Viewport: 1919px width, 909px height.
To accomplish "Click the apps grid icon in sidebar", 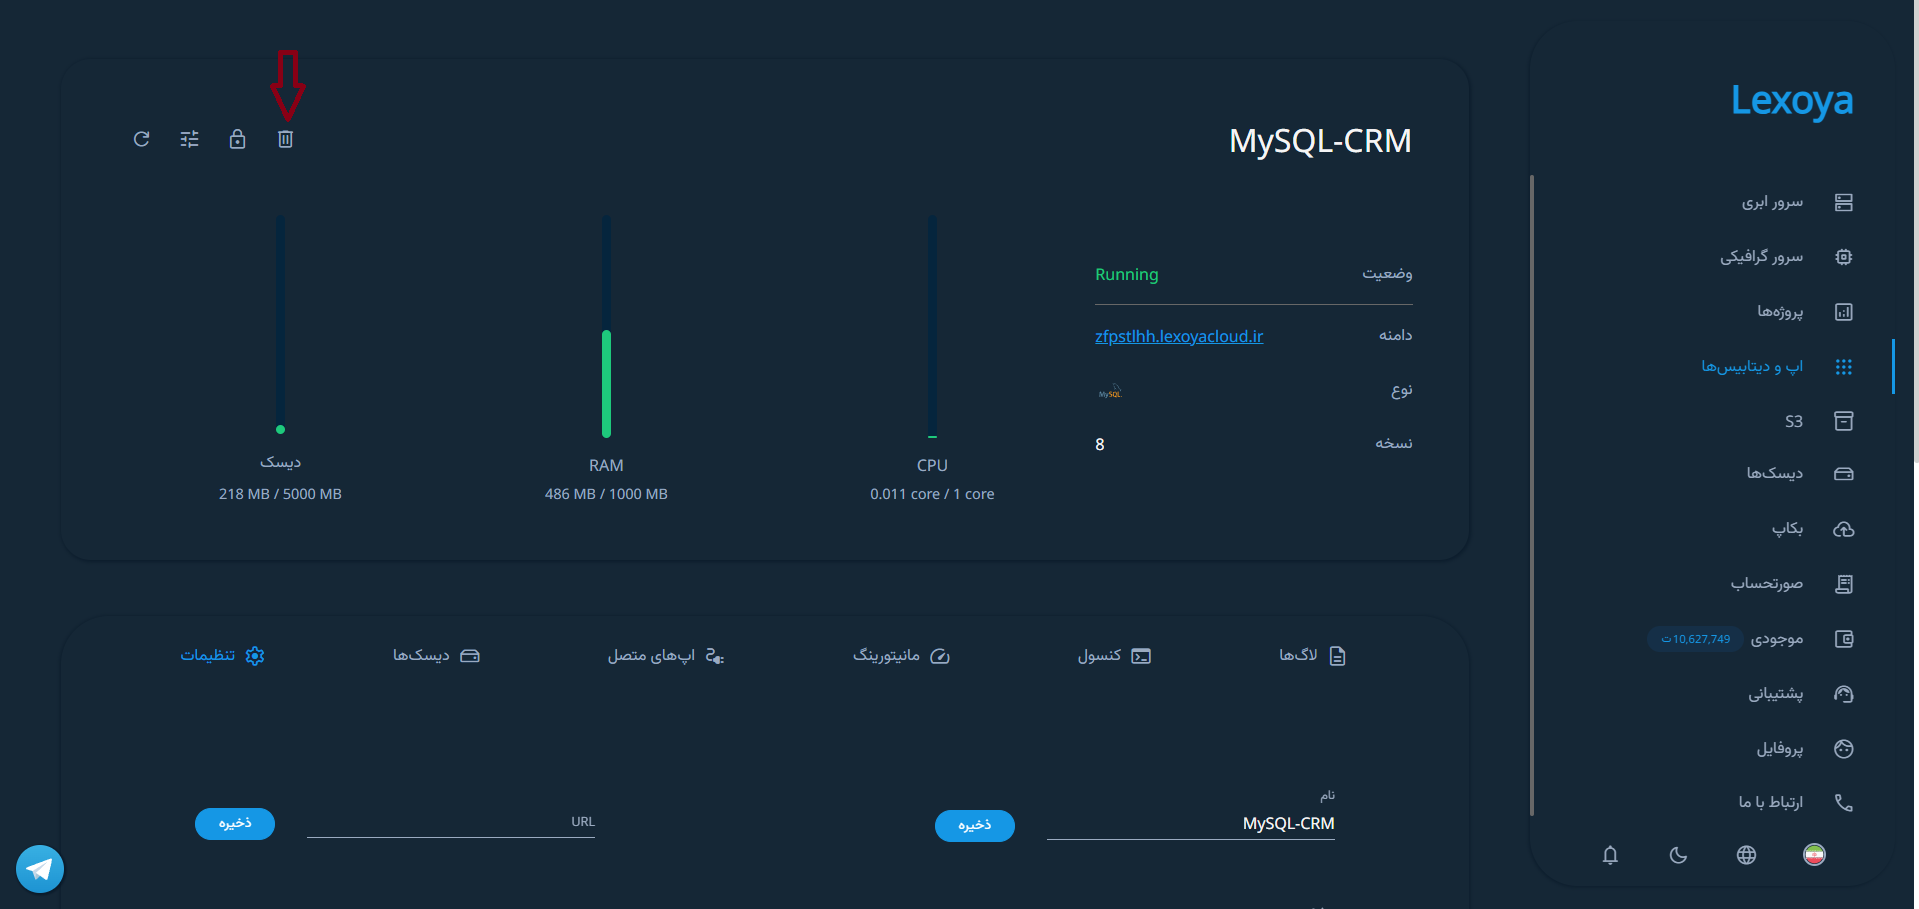I will click(1844, 367).
